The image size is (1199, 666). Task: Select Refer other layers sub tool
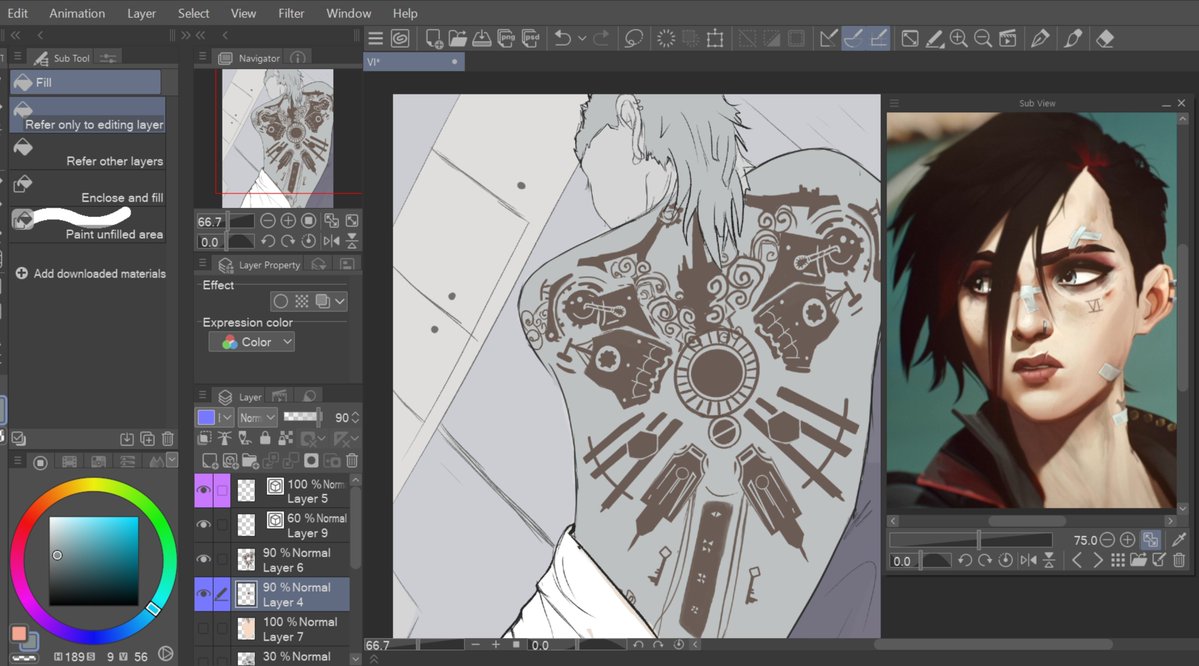click(88, 151)
